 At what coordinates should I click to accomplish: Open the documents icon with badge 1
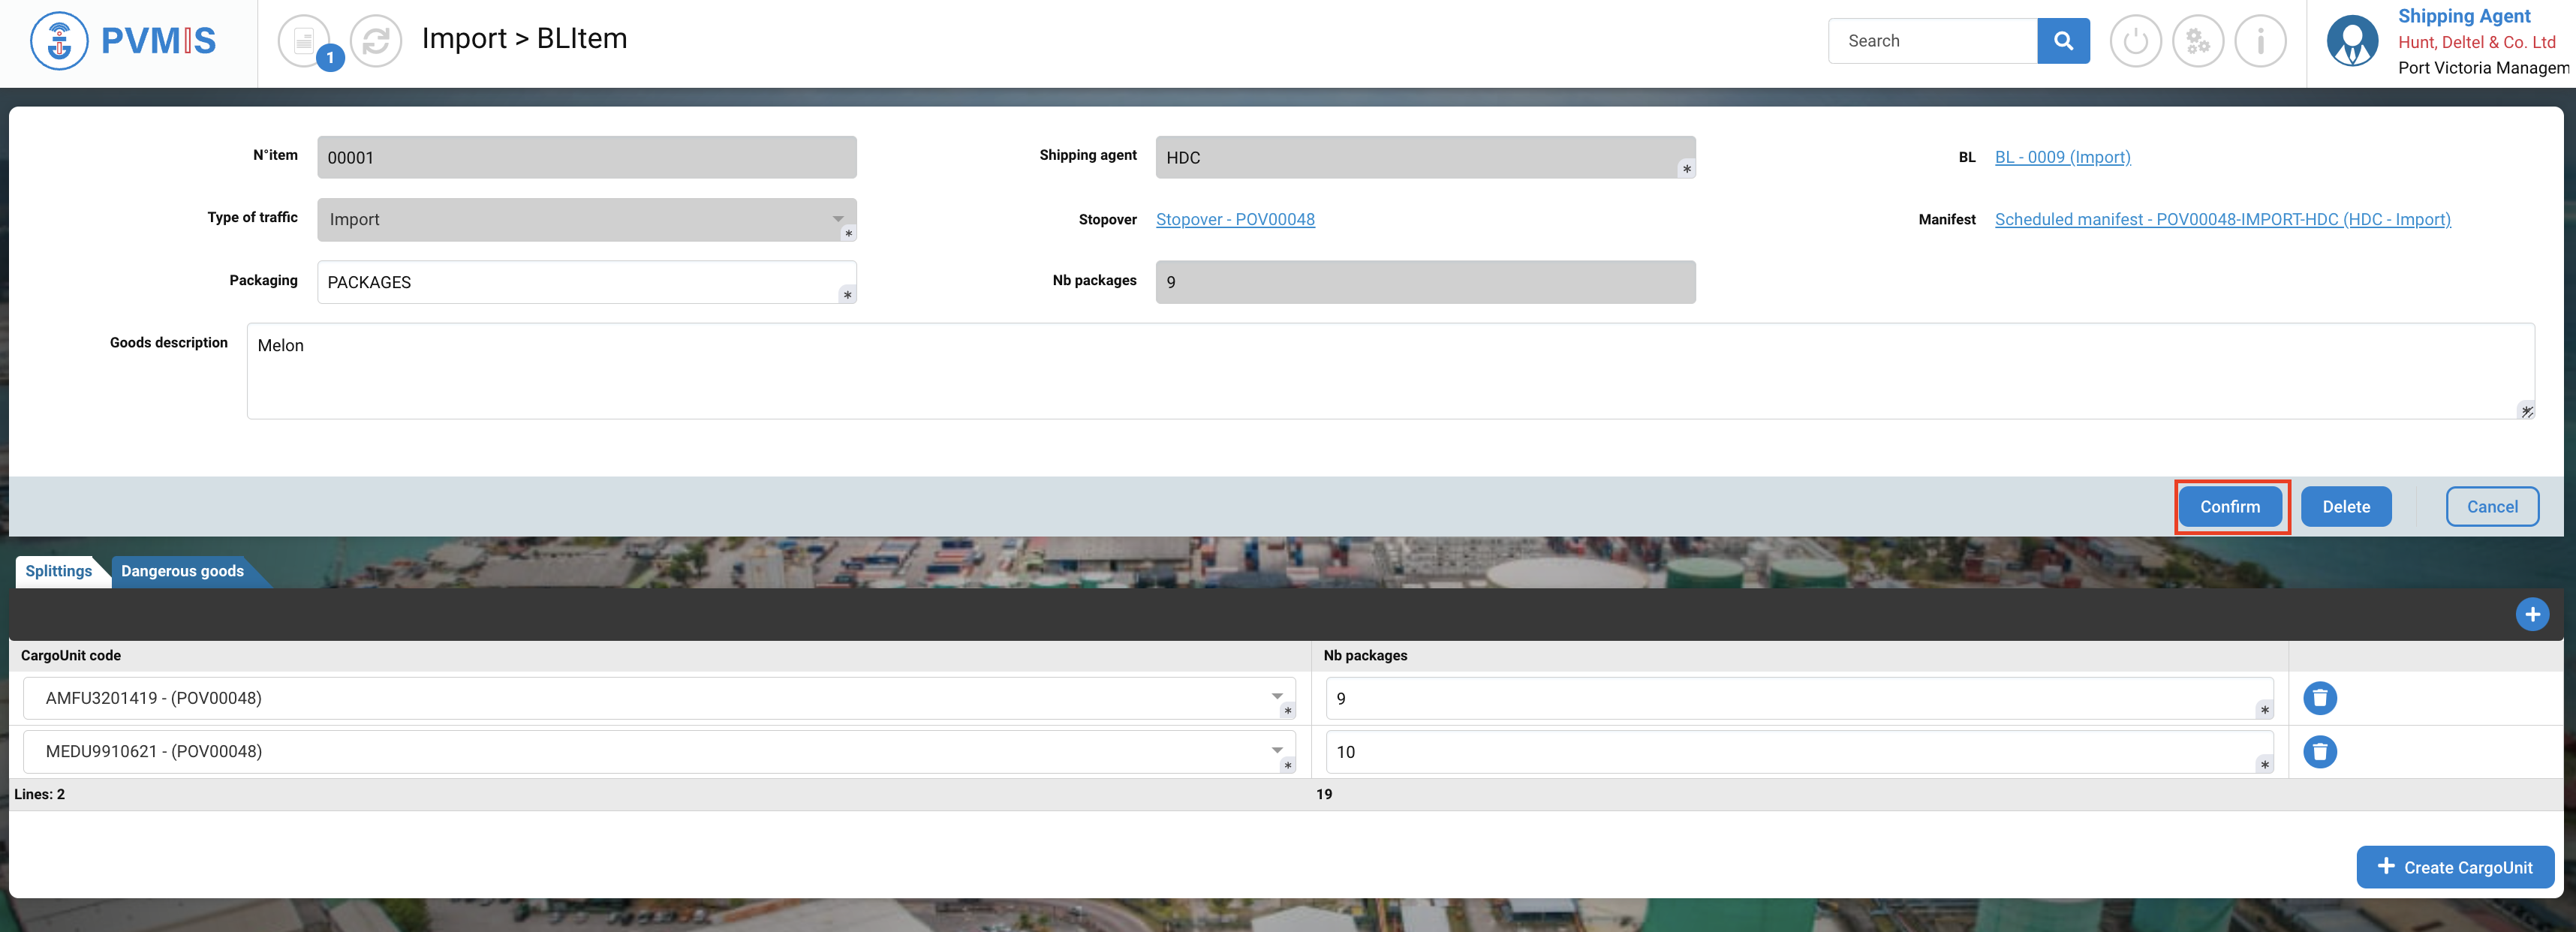(304, 41)
